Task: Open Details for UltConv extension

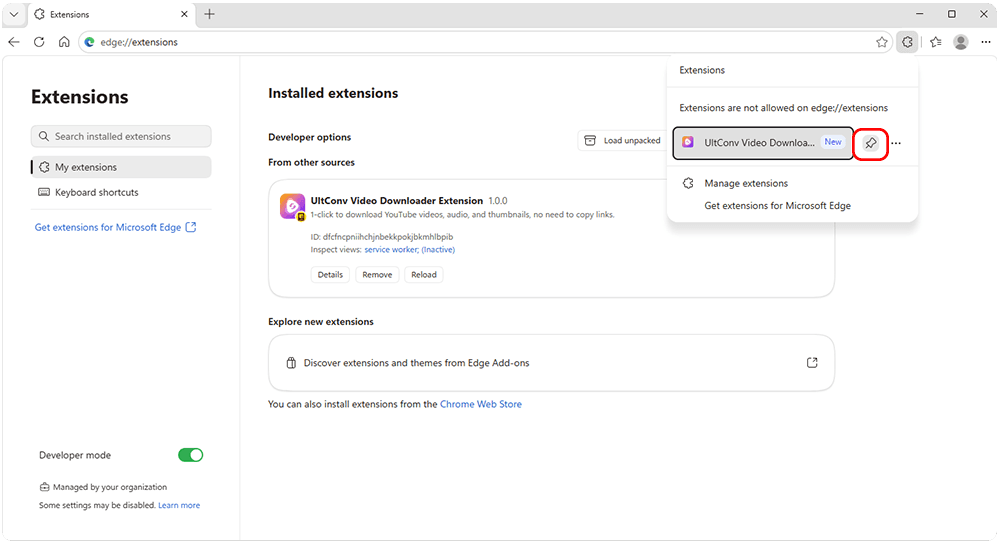Action: [x=330, y=275]
